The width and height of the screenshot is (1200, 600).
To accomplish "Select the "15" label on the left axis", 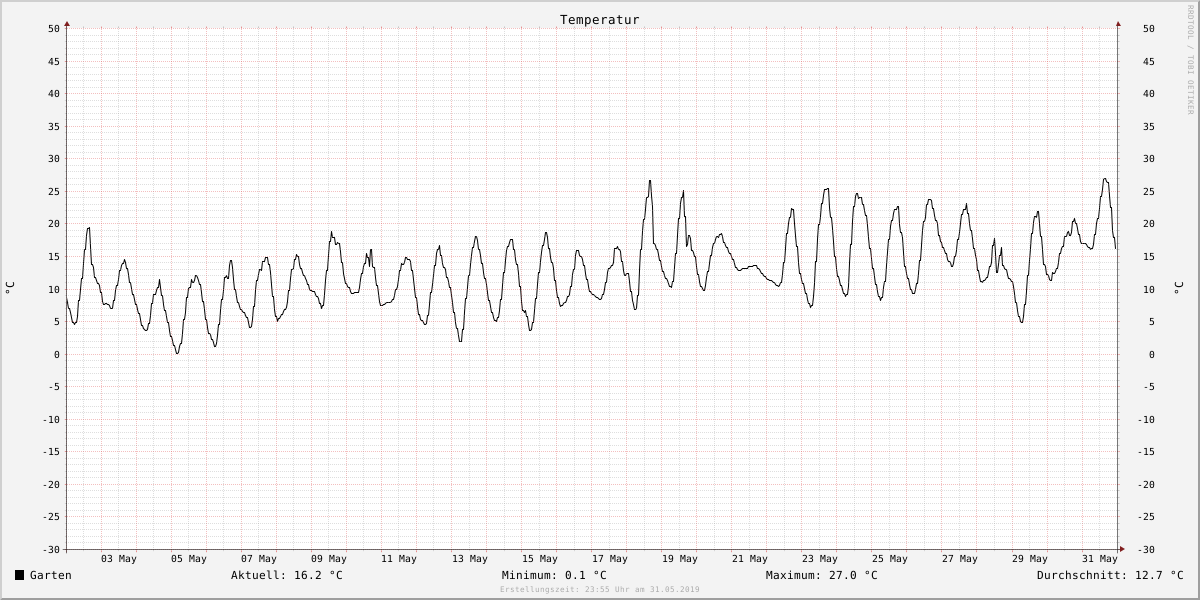I will 54,257.
